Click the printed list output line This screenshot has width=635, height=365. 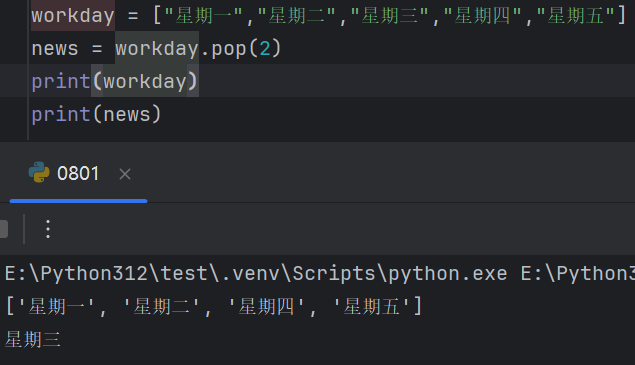[x=214, y=306]
